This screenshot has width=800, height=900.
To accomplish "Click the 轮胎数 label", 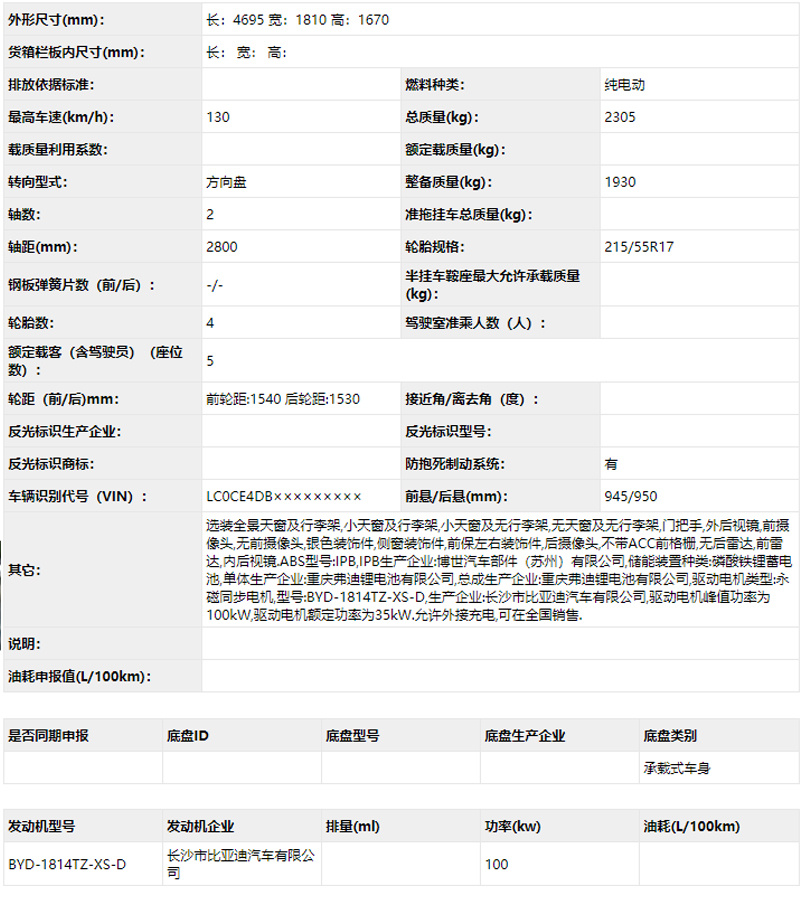I will click(31, 323).
